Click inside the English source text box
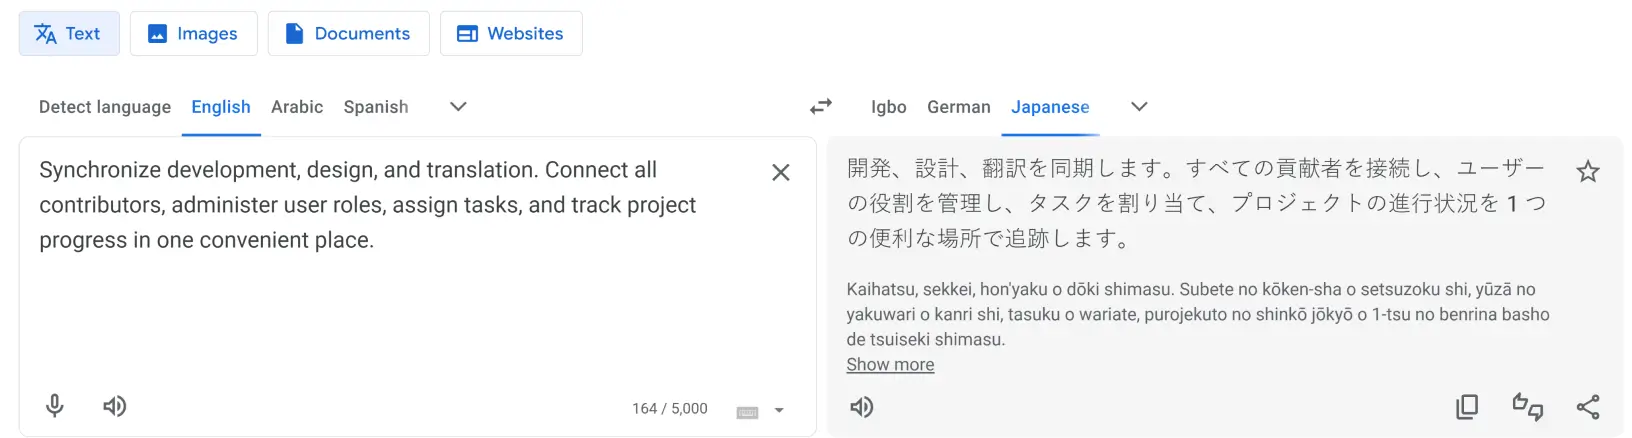 pyautogui.click(x=400, y=300)
